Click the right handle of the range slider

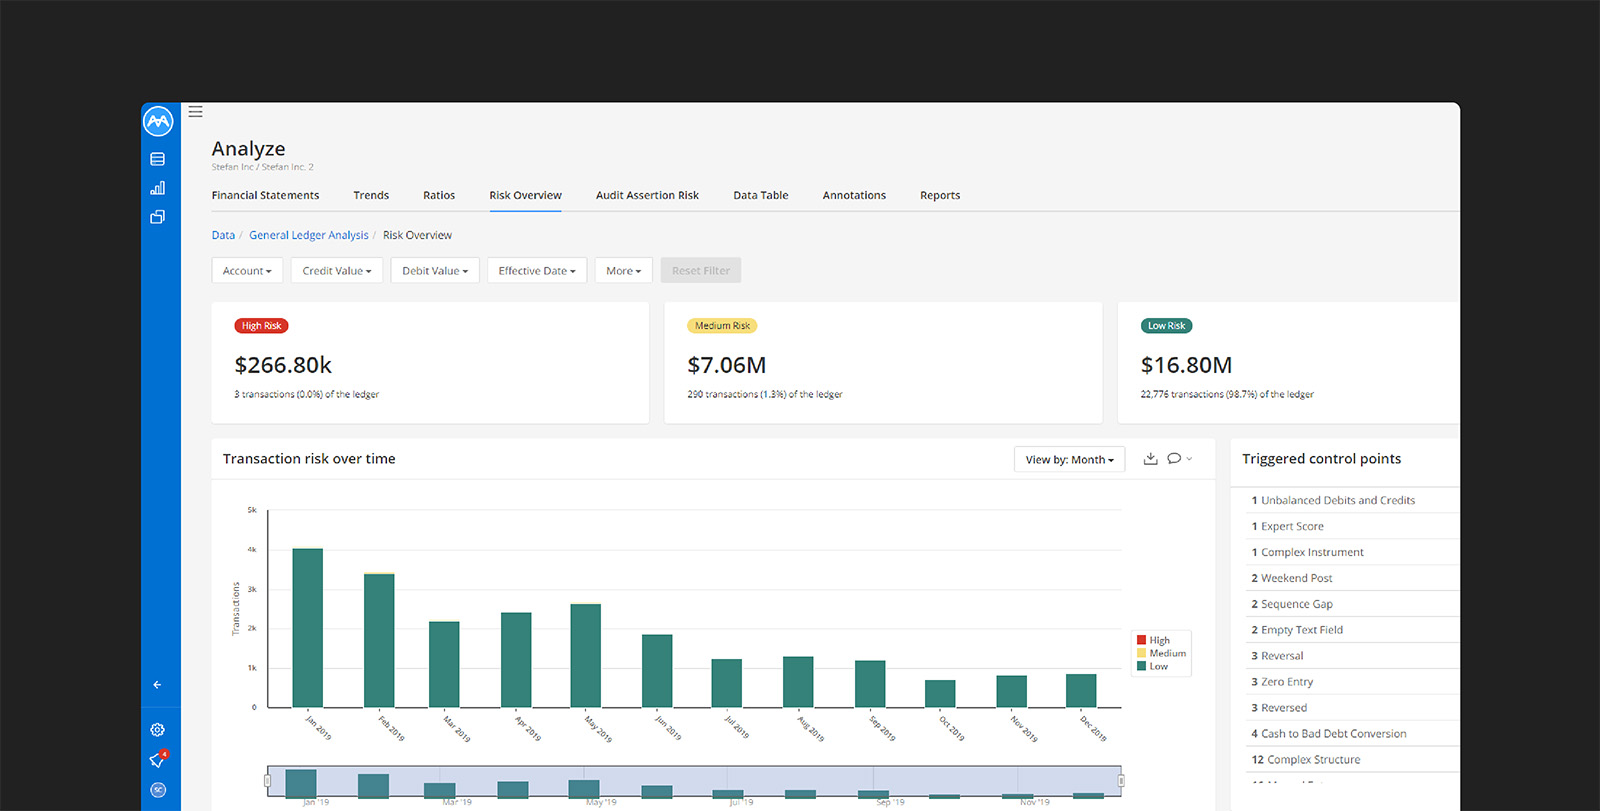(x=1121, y=781)
